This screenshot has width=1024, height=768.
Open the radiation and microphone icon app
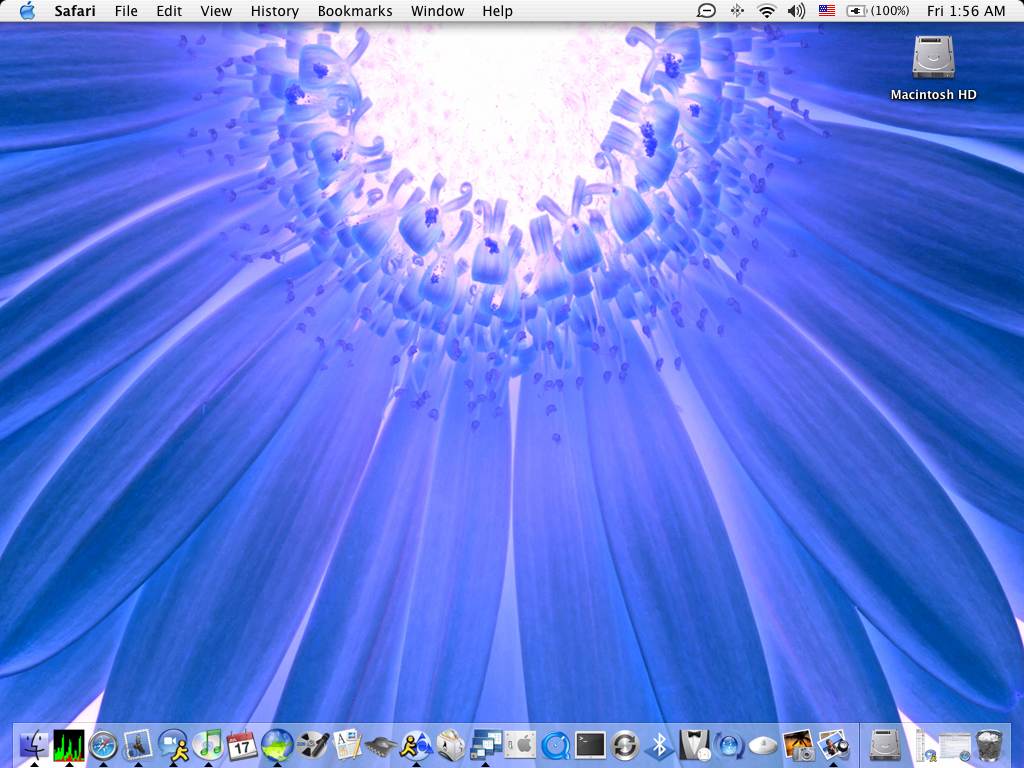(x=312, y=744)
